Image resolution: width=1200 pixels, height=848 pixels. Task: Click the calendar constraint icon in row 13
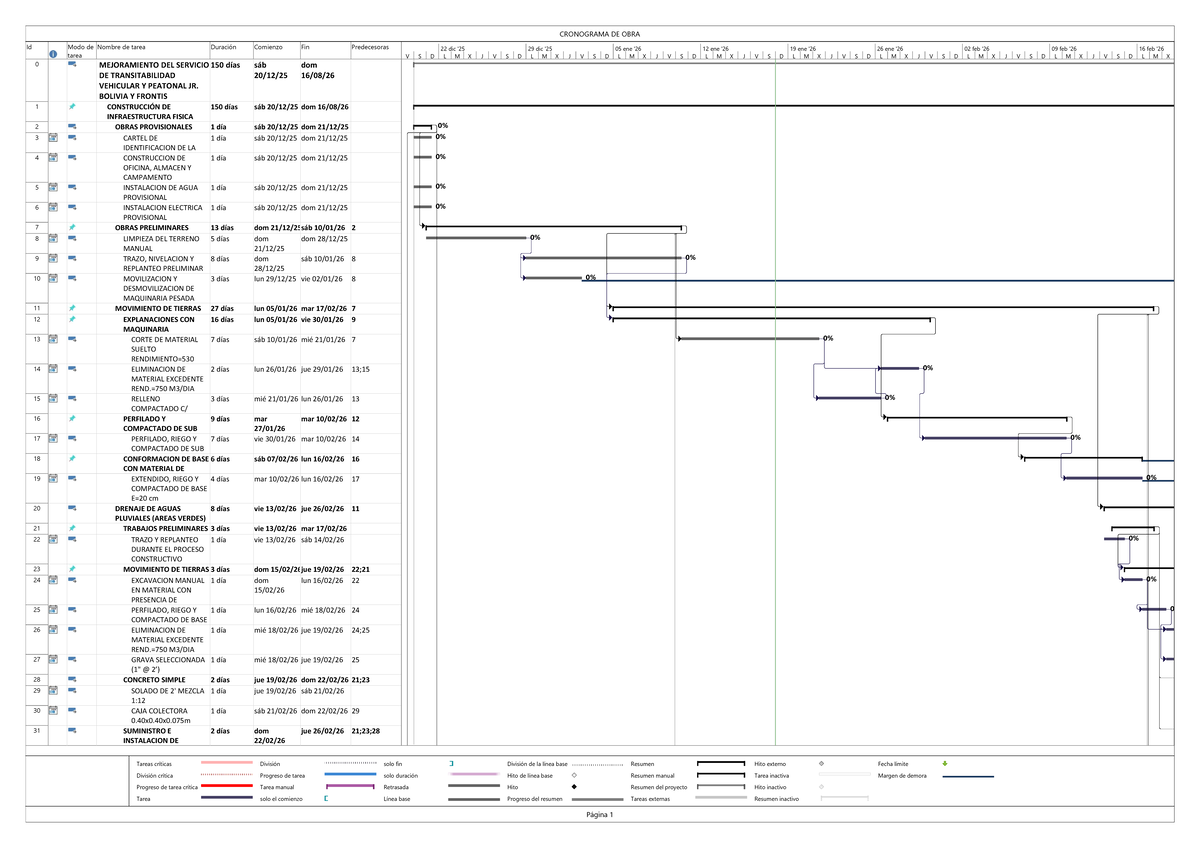[53, 339]
